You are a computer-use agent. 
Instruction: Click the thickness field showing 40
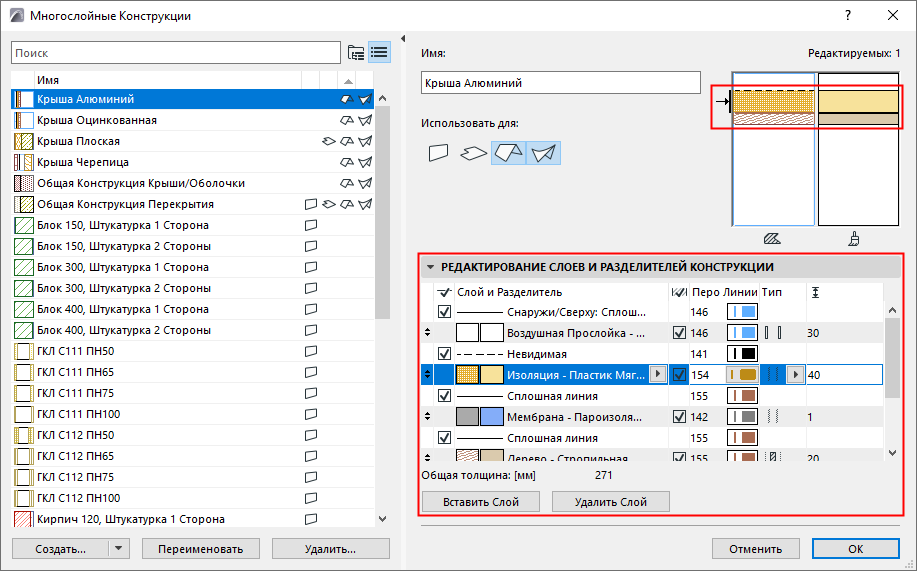(844, 375)
